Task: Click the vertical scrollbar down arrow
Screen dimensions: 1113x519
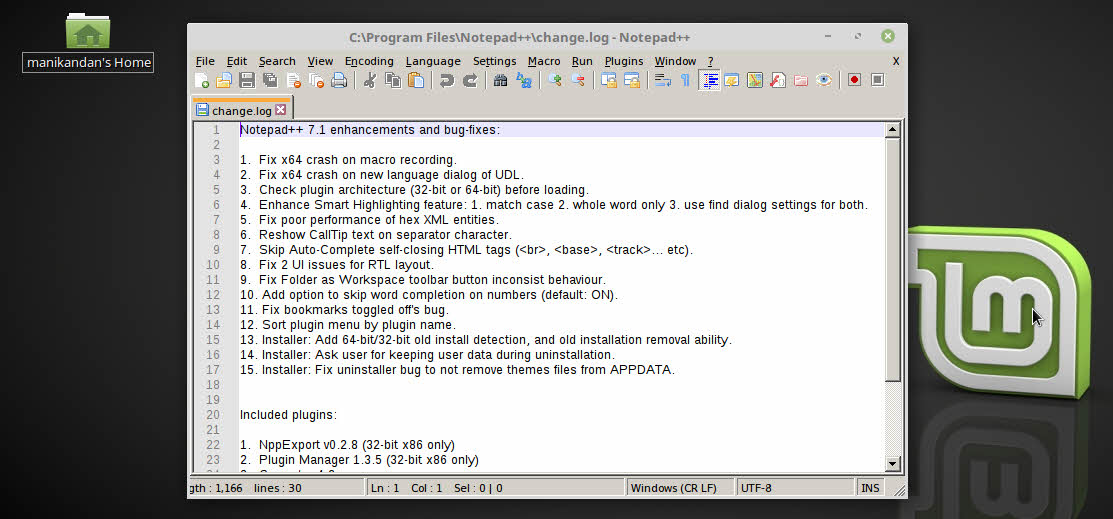Action: [893, 464]
